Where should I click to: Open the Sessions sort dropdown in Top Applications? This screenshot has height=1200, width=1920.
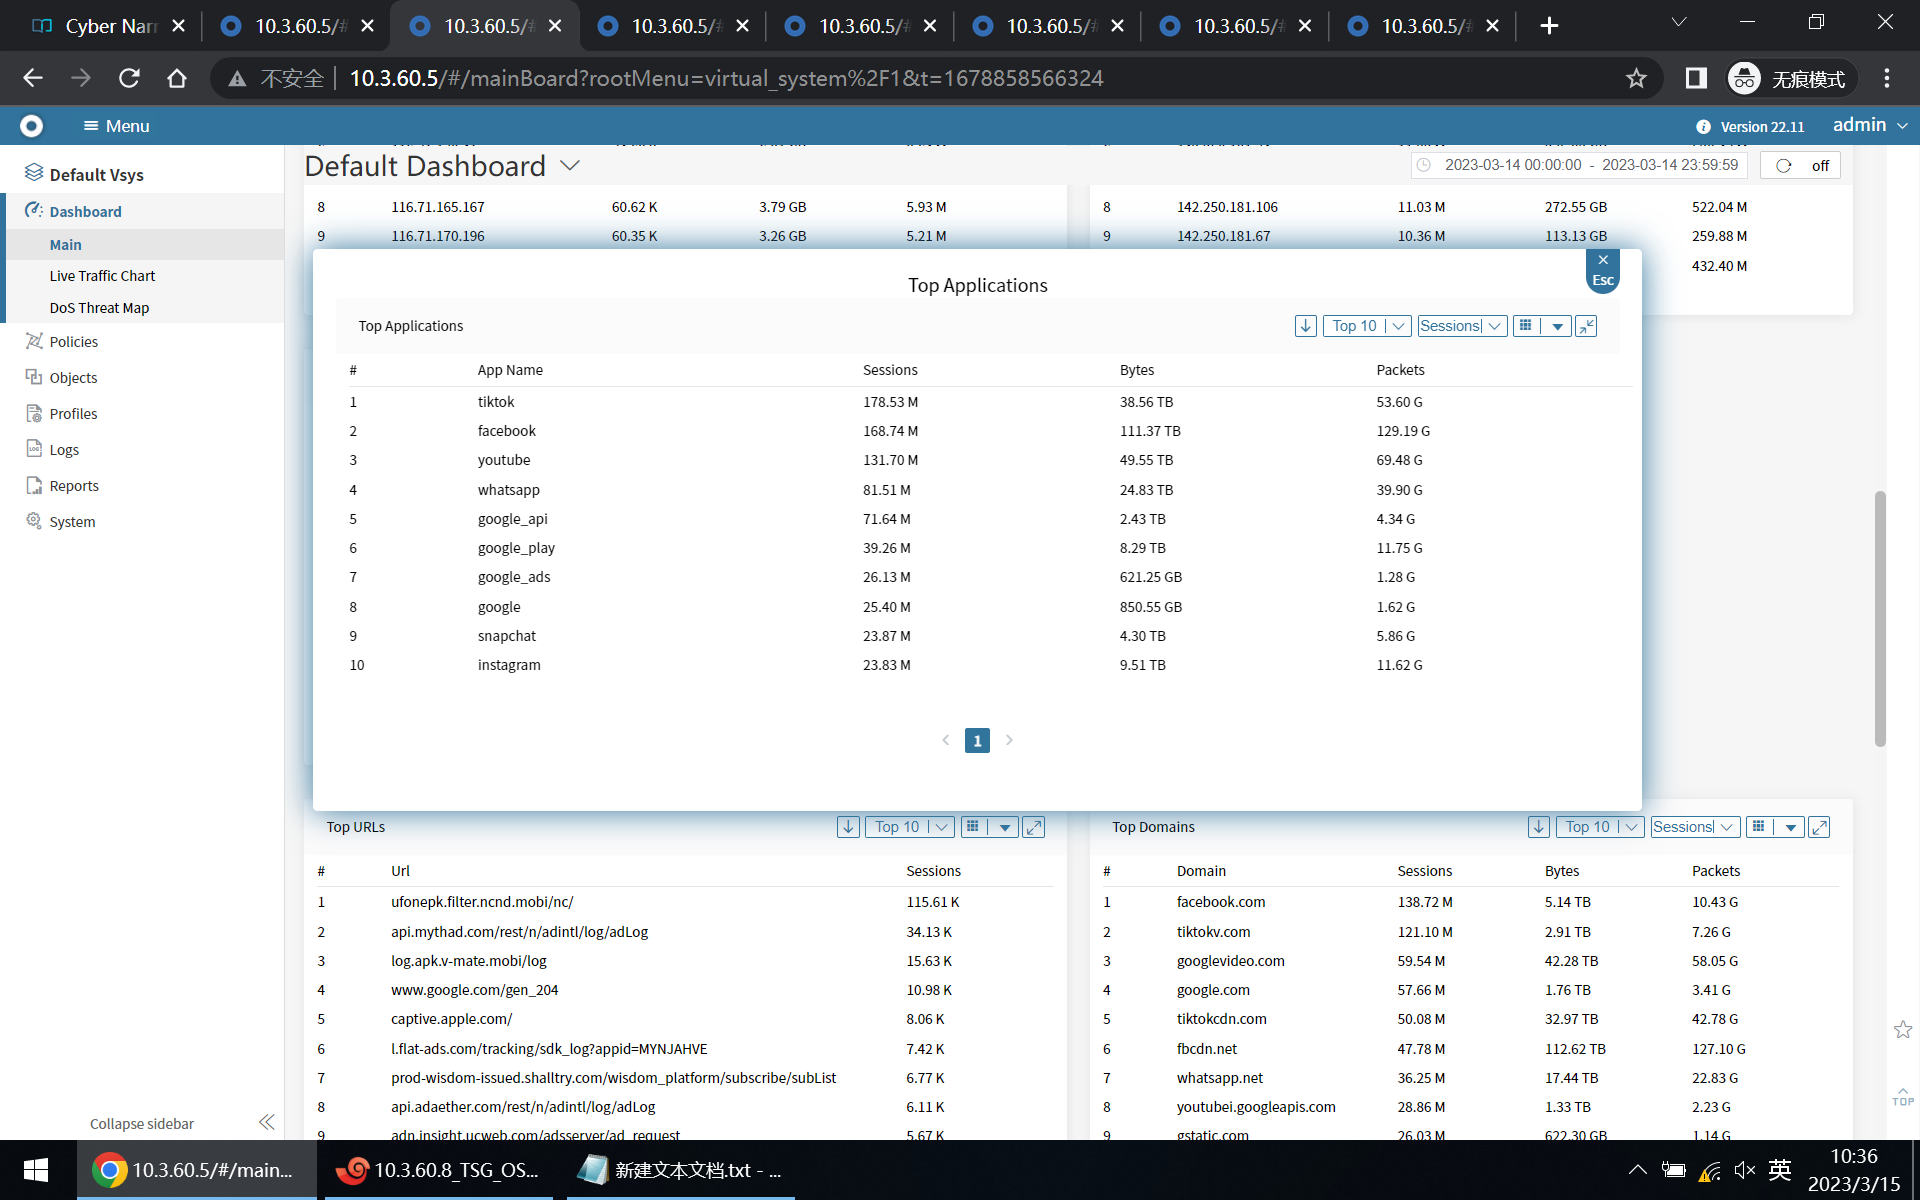pos(1461,326)
